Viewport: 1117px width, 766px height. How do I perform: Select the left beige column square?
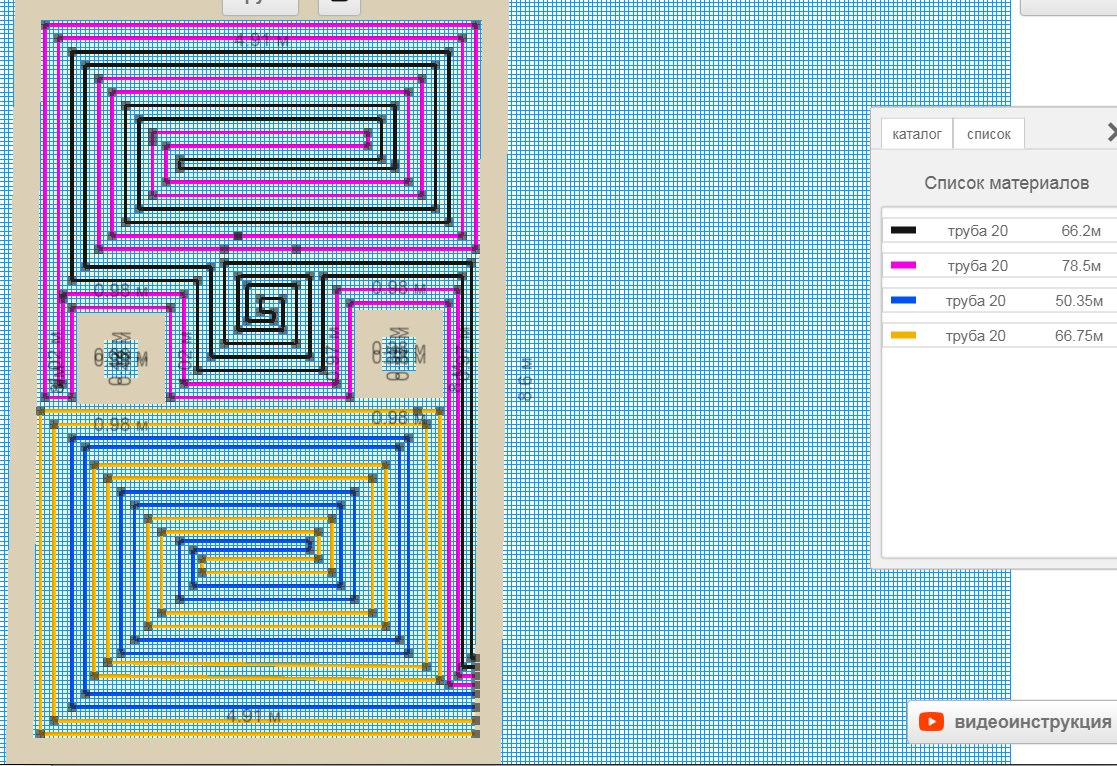[x=121, y=357]
